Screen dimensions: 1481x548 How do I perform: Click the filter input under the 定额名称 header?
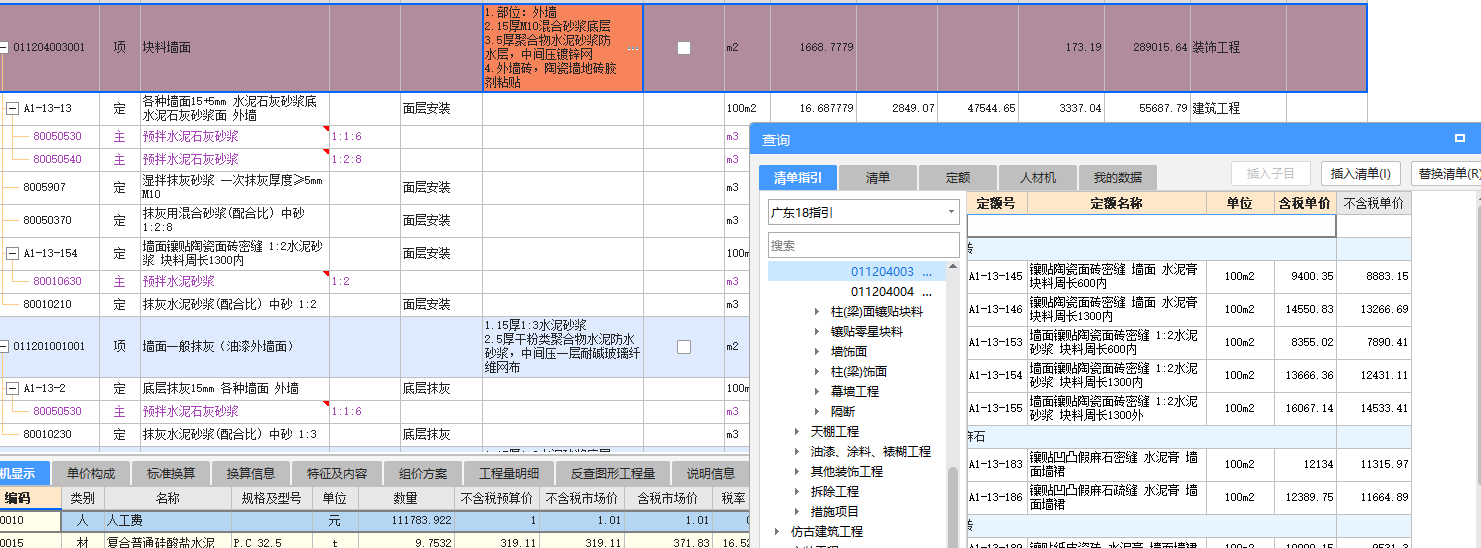click(1151, 226)
